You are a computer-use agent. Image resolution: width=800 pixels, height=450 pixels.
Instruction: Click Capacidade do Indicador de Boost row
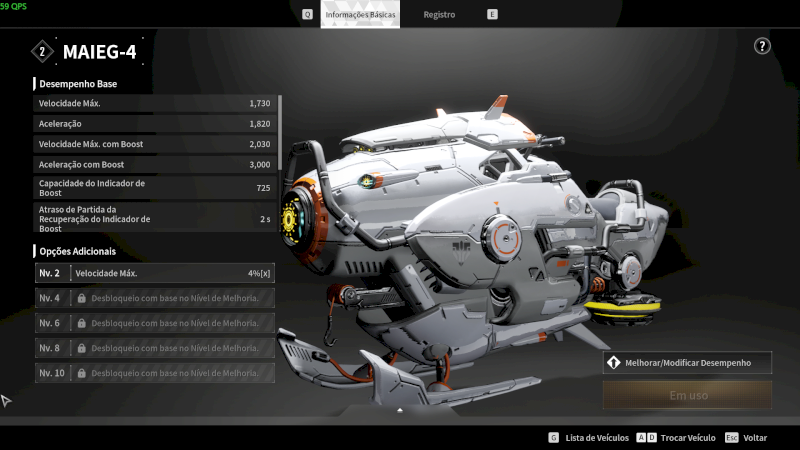pyautogui.click(x=155, y=188)
